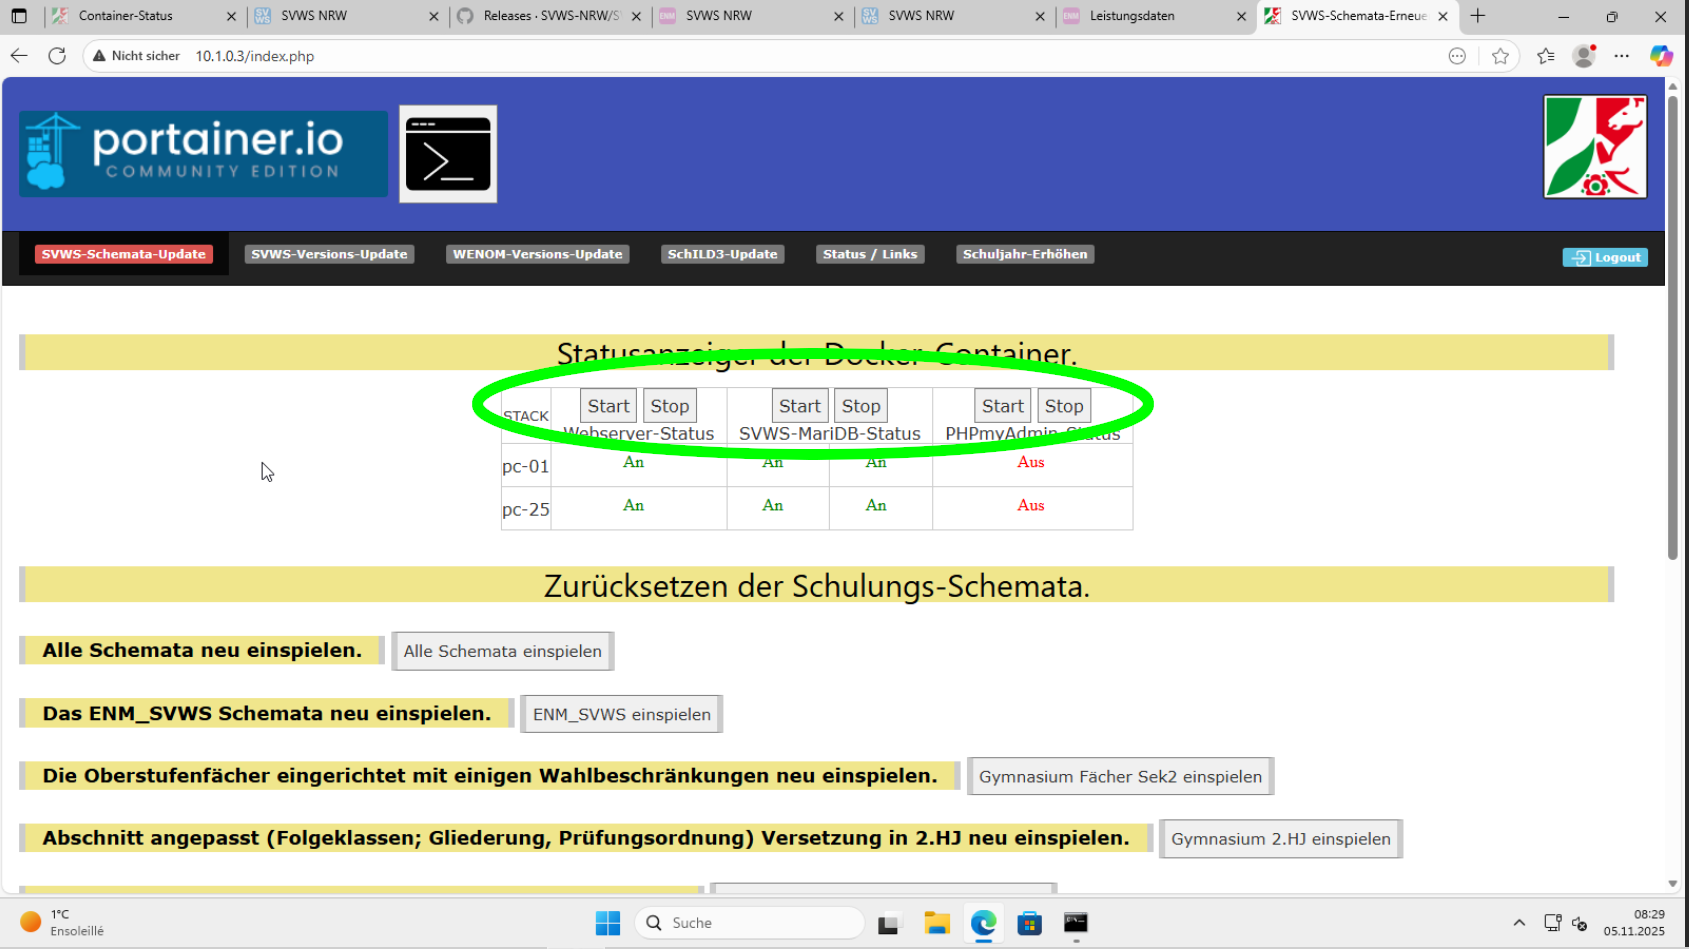
Task: Open the weather widget showing 1°C
Action: (62, 922)
